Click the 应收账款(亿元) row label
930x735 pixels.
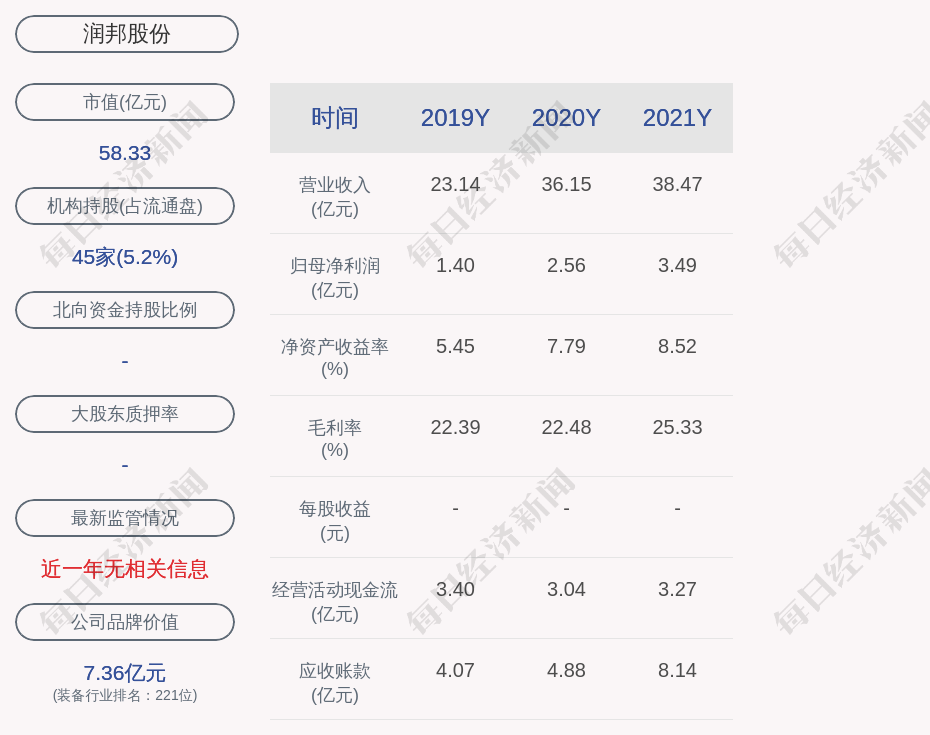point(335,683)
